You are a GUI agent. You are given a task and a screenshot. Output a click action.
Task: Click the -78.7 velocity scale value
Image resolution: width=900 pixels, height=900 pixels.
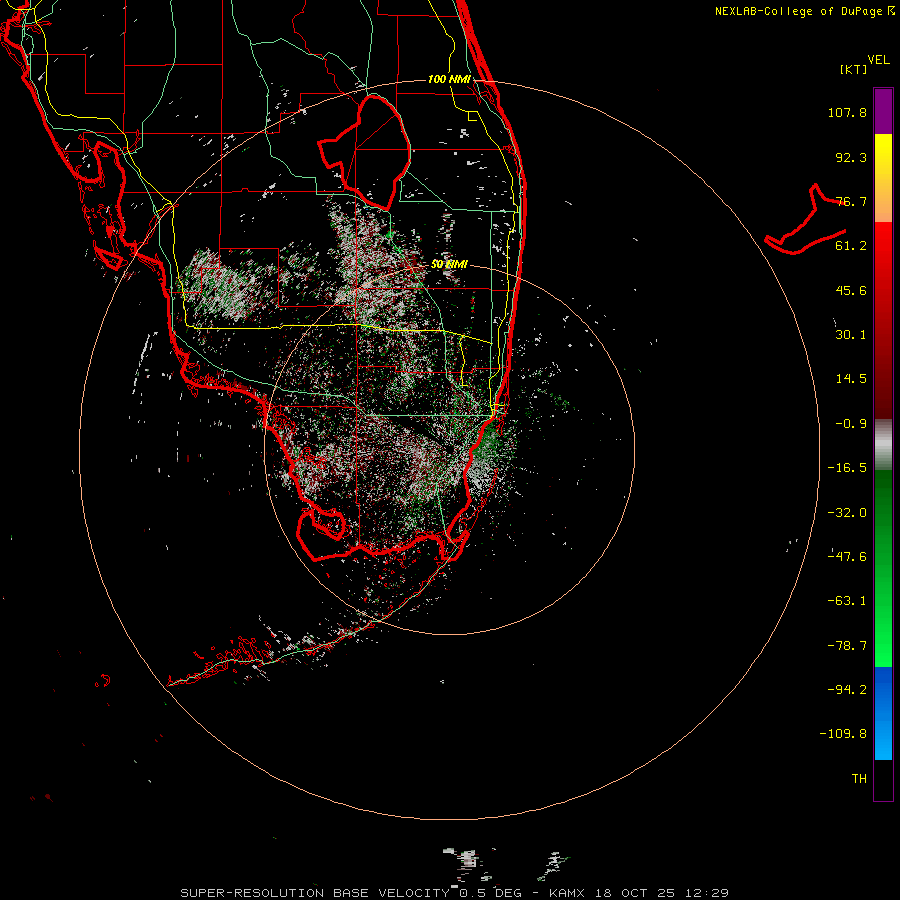click(847, 646)
